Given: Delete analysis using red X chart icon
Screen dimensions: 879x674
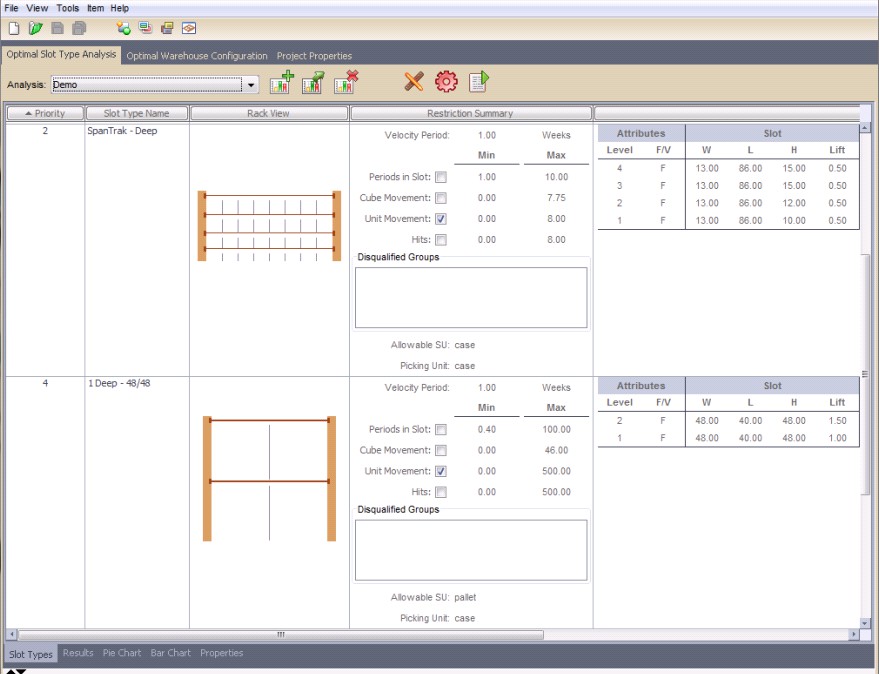Looking at the screenshot, I should point(346,82).
